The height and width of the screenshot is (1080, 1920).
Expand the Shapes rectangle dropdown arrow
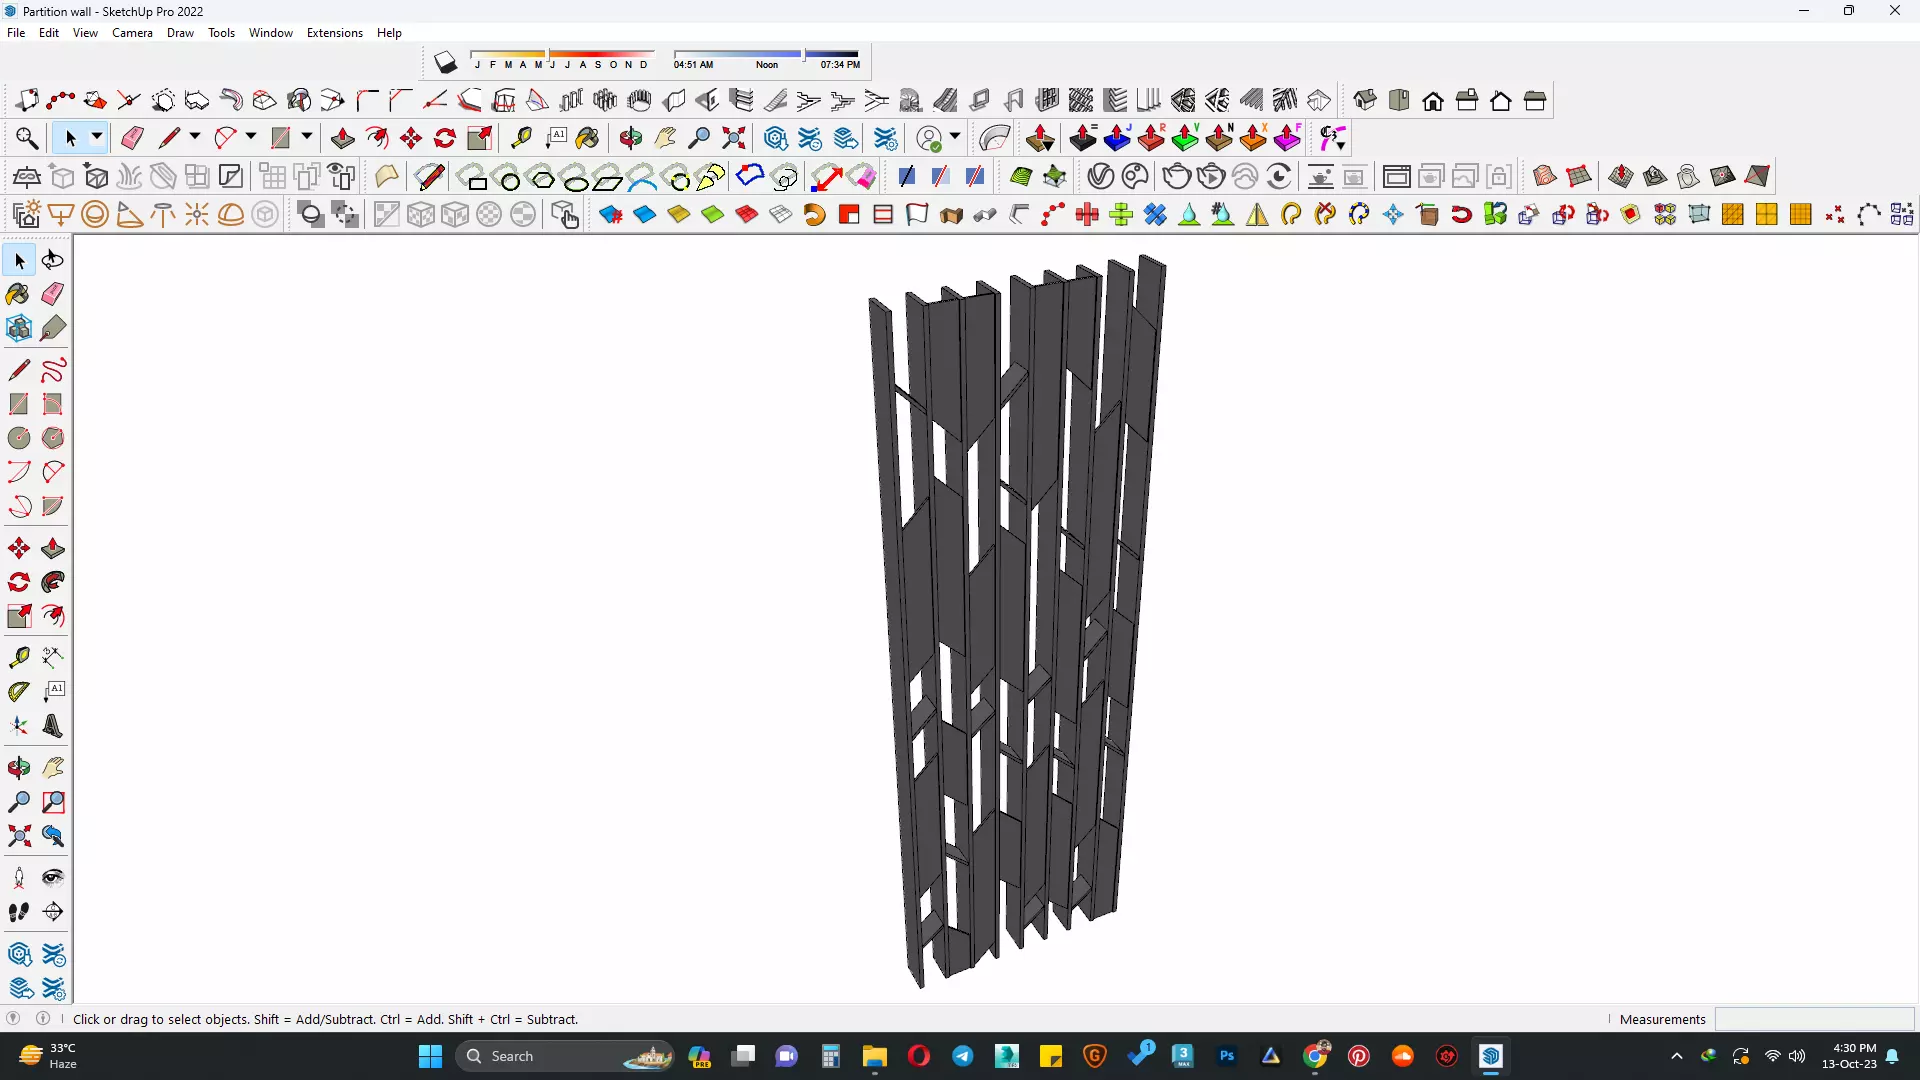click(x=307, y=137)
